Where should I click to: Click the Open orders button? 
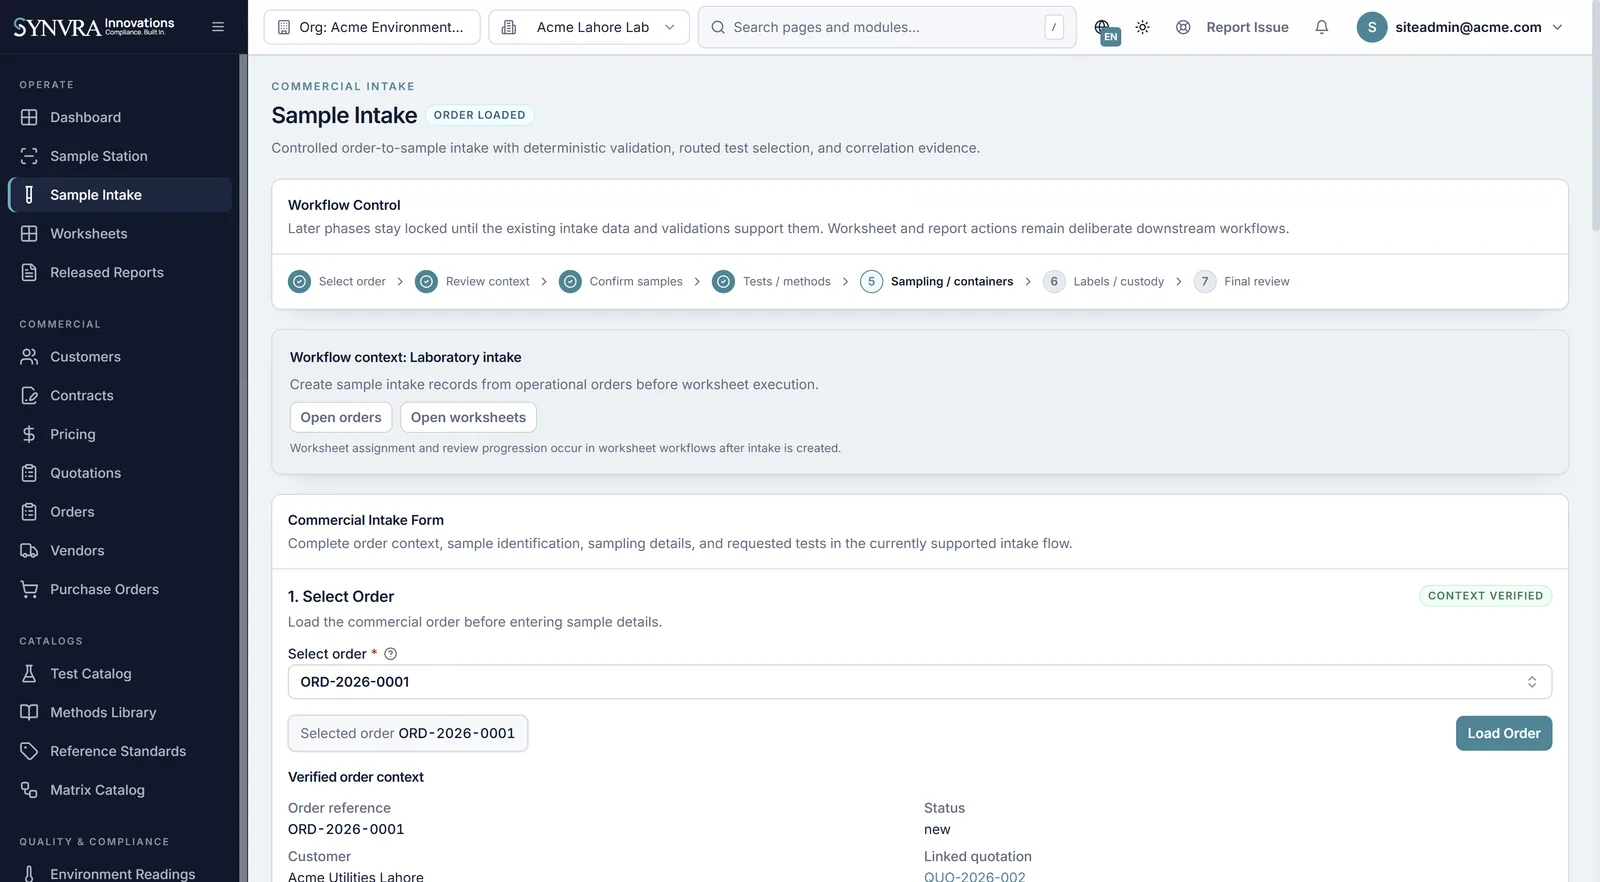[341, 418]
